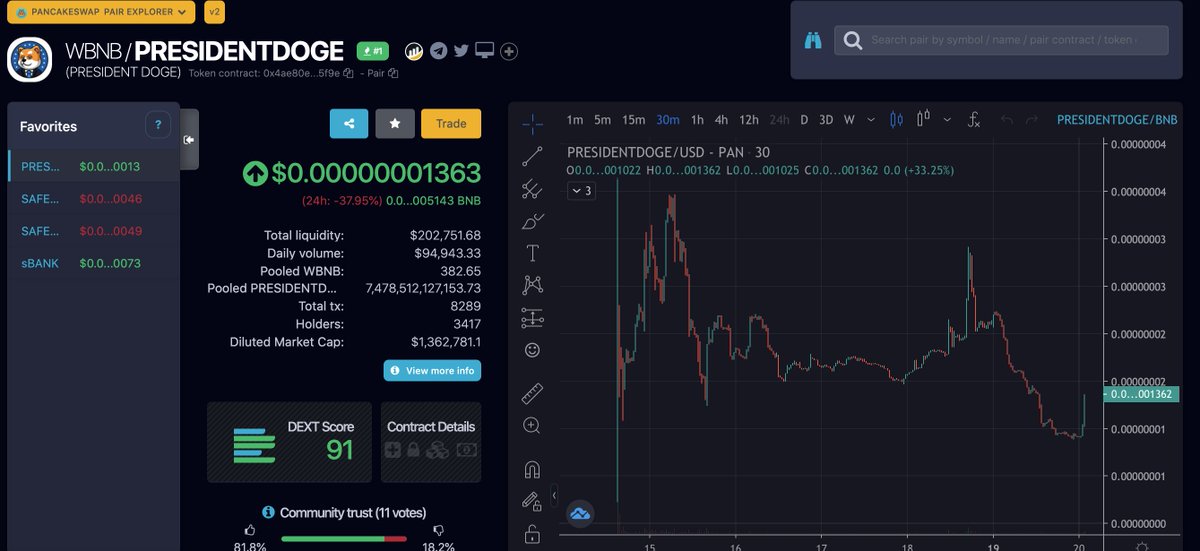Collapse the Favorites sidebar panel
The height and width of the screenshot is (551, 1200).
coord(189,140)
